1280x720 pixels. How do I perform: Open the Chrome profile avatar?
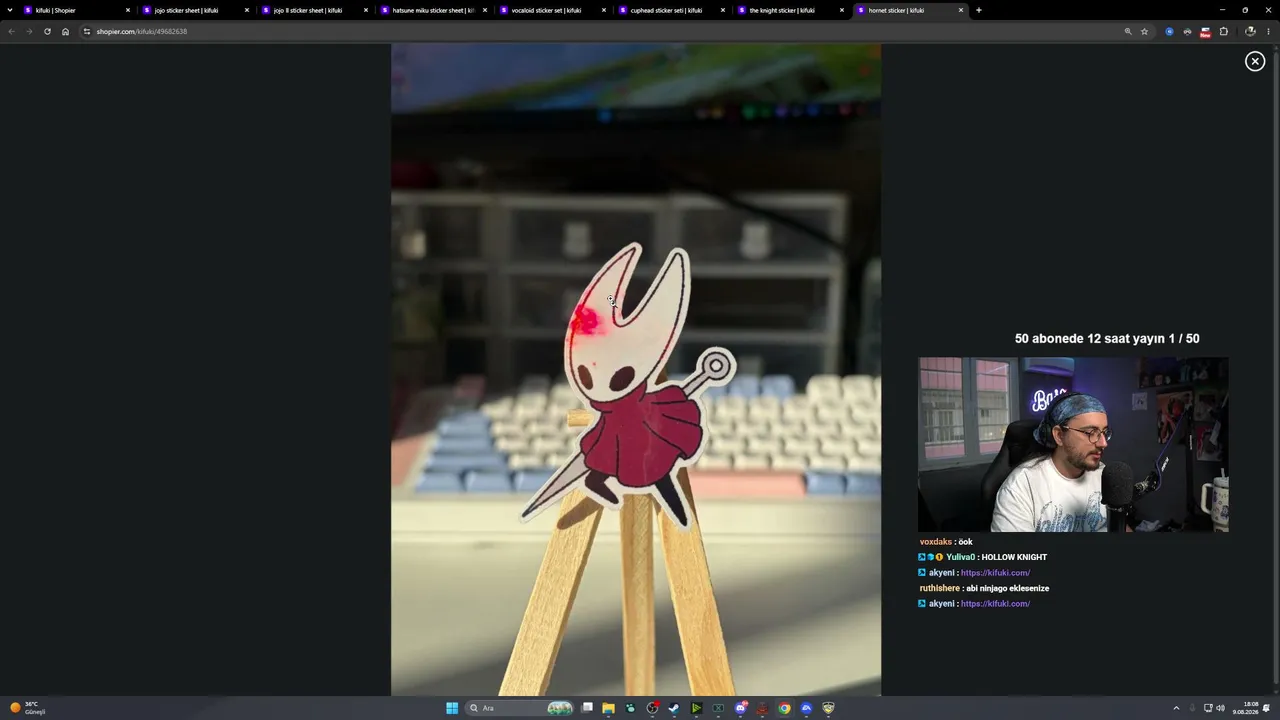(1250, 31)
